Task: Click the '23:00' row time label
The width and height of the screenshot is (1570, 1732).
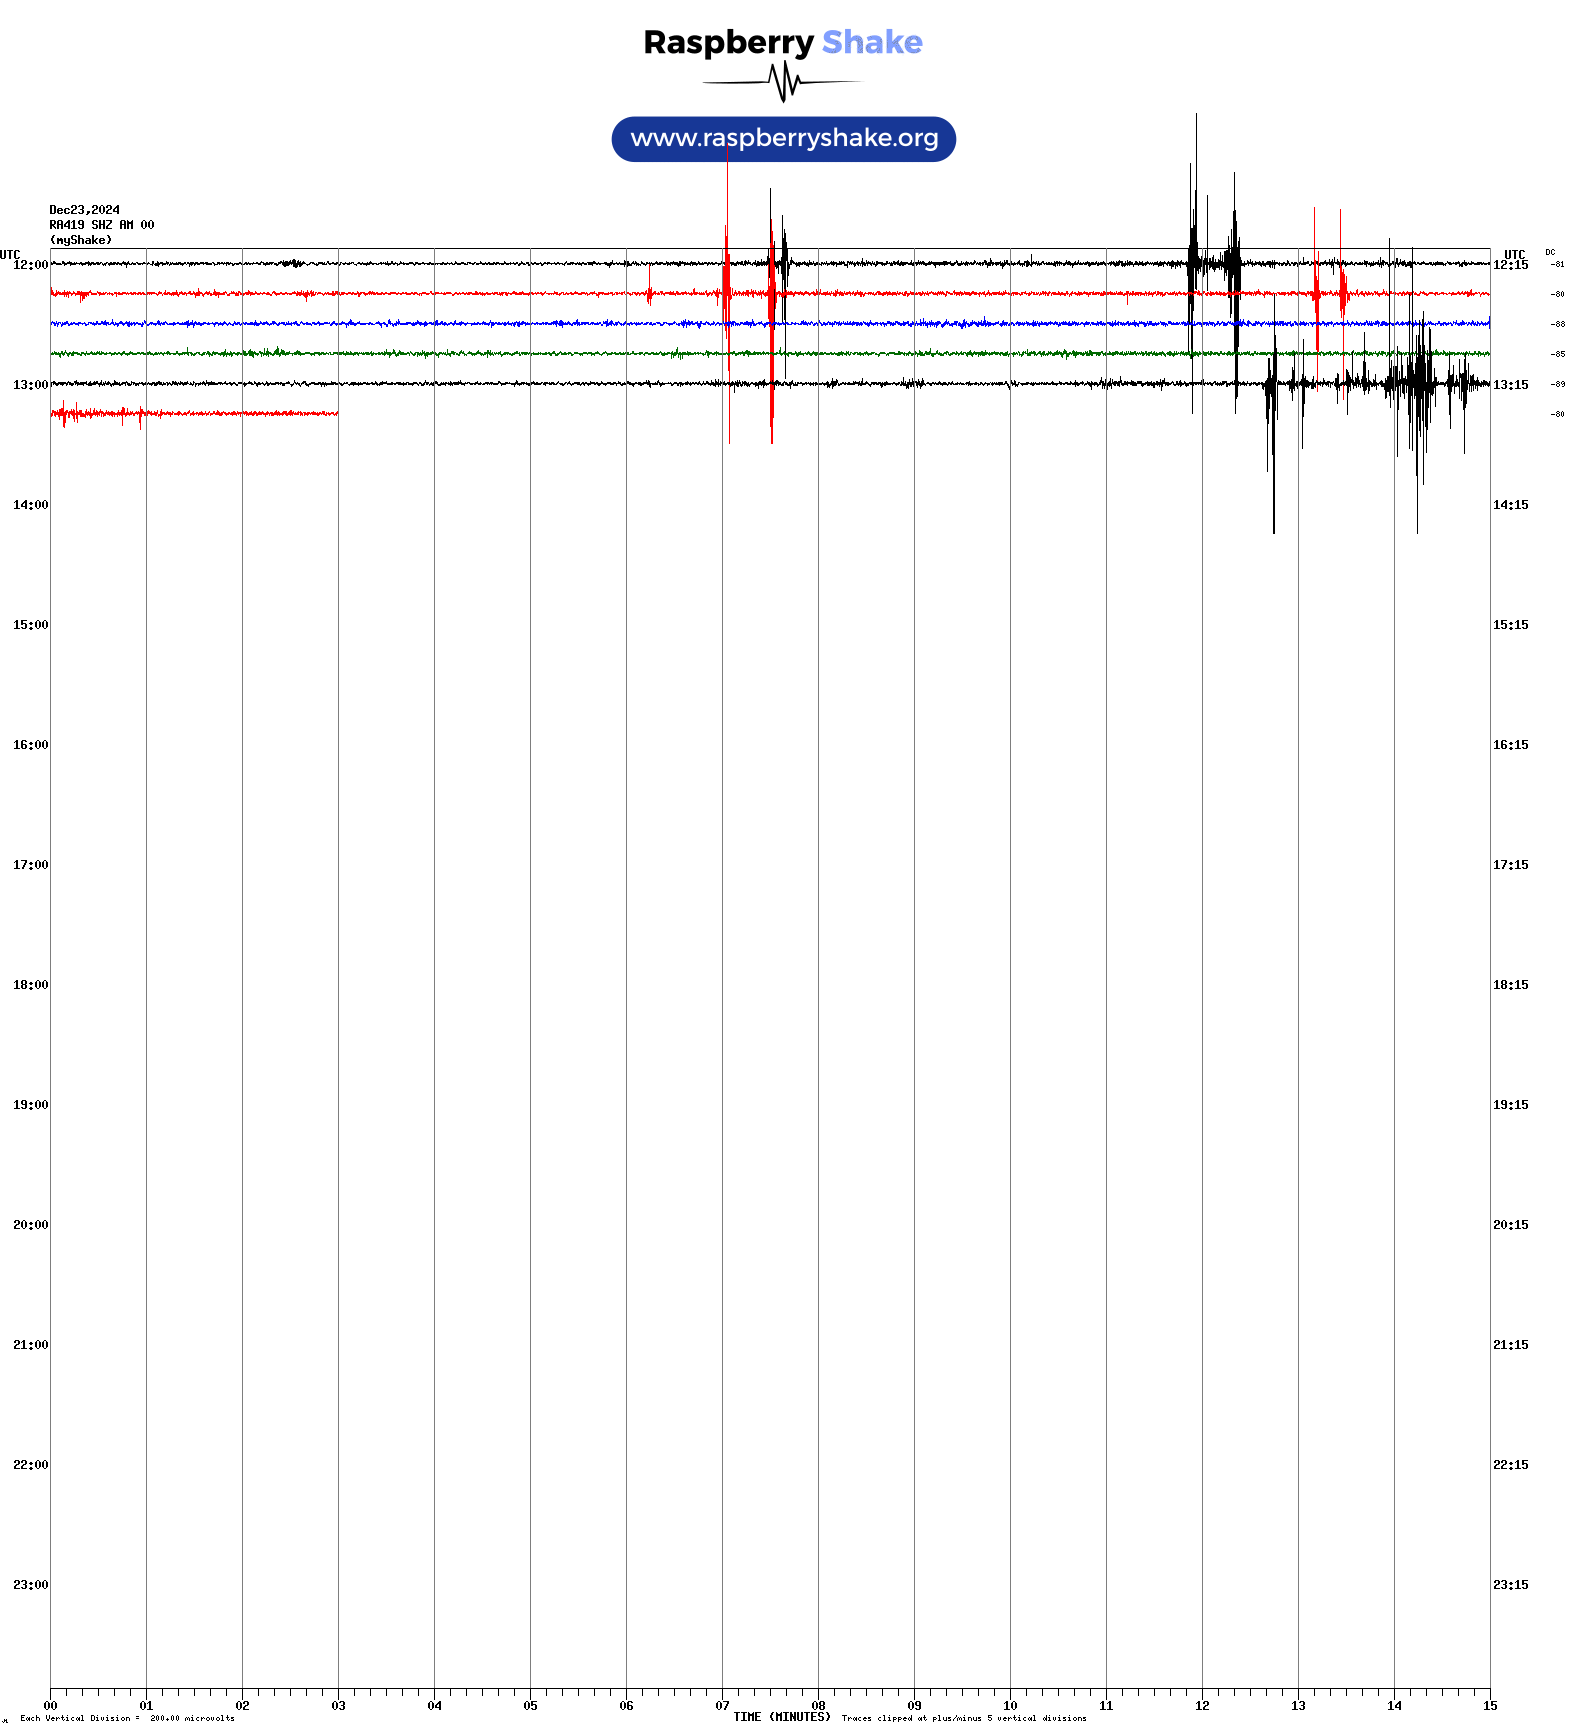Action: coord(31,1585)
